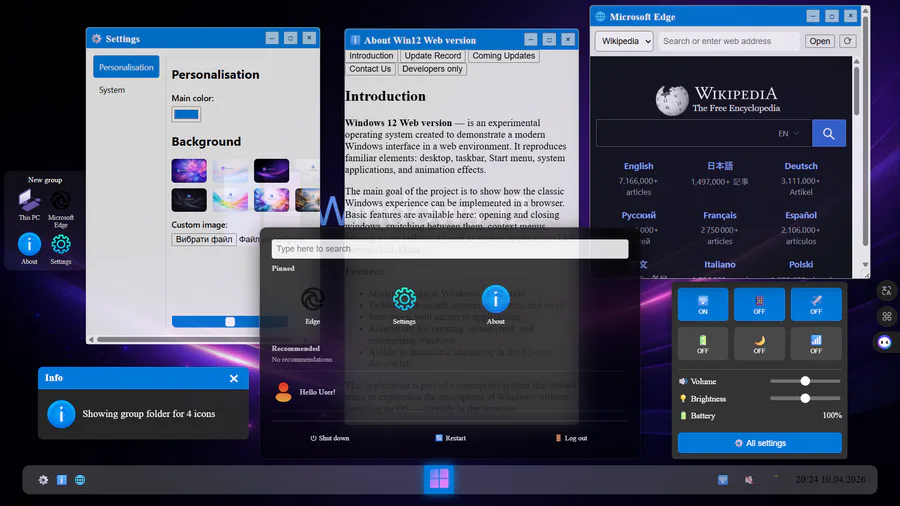Viewport: 900px width, 506px height.
Task: Click the refresh icon in Microsoft Edge toolbar
Action: 847,41
